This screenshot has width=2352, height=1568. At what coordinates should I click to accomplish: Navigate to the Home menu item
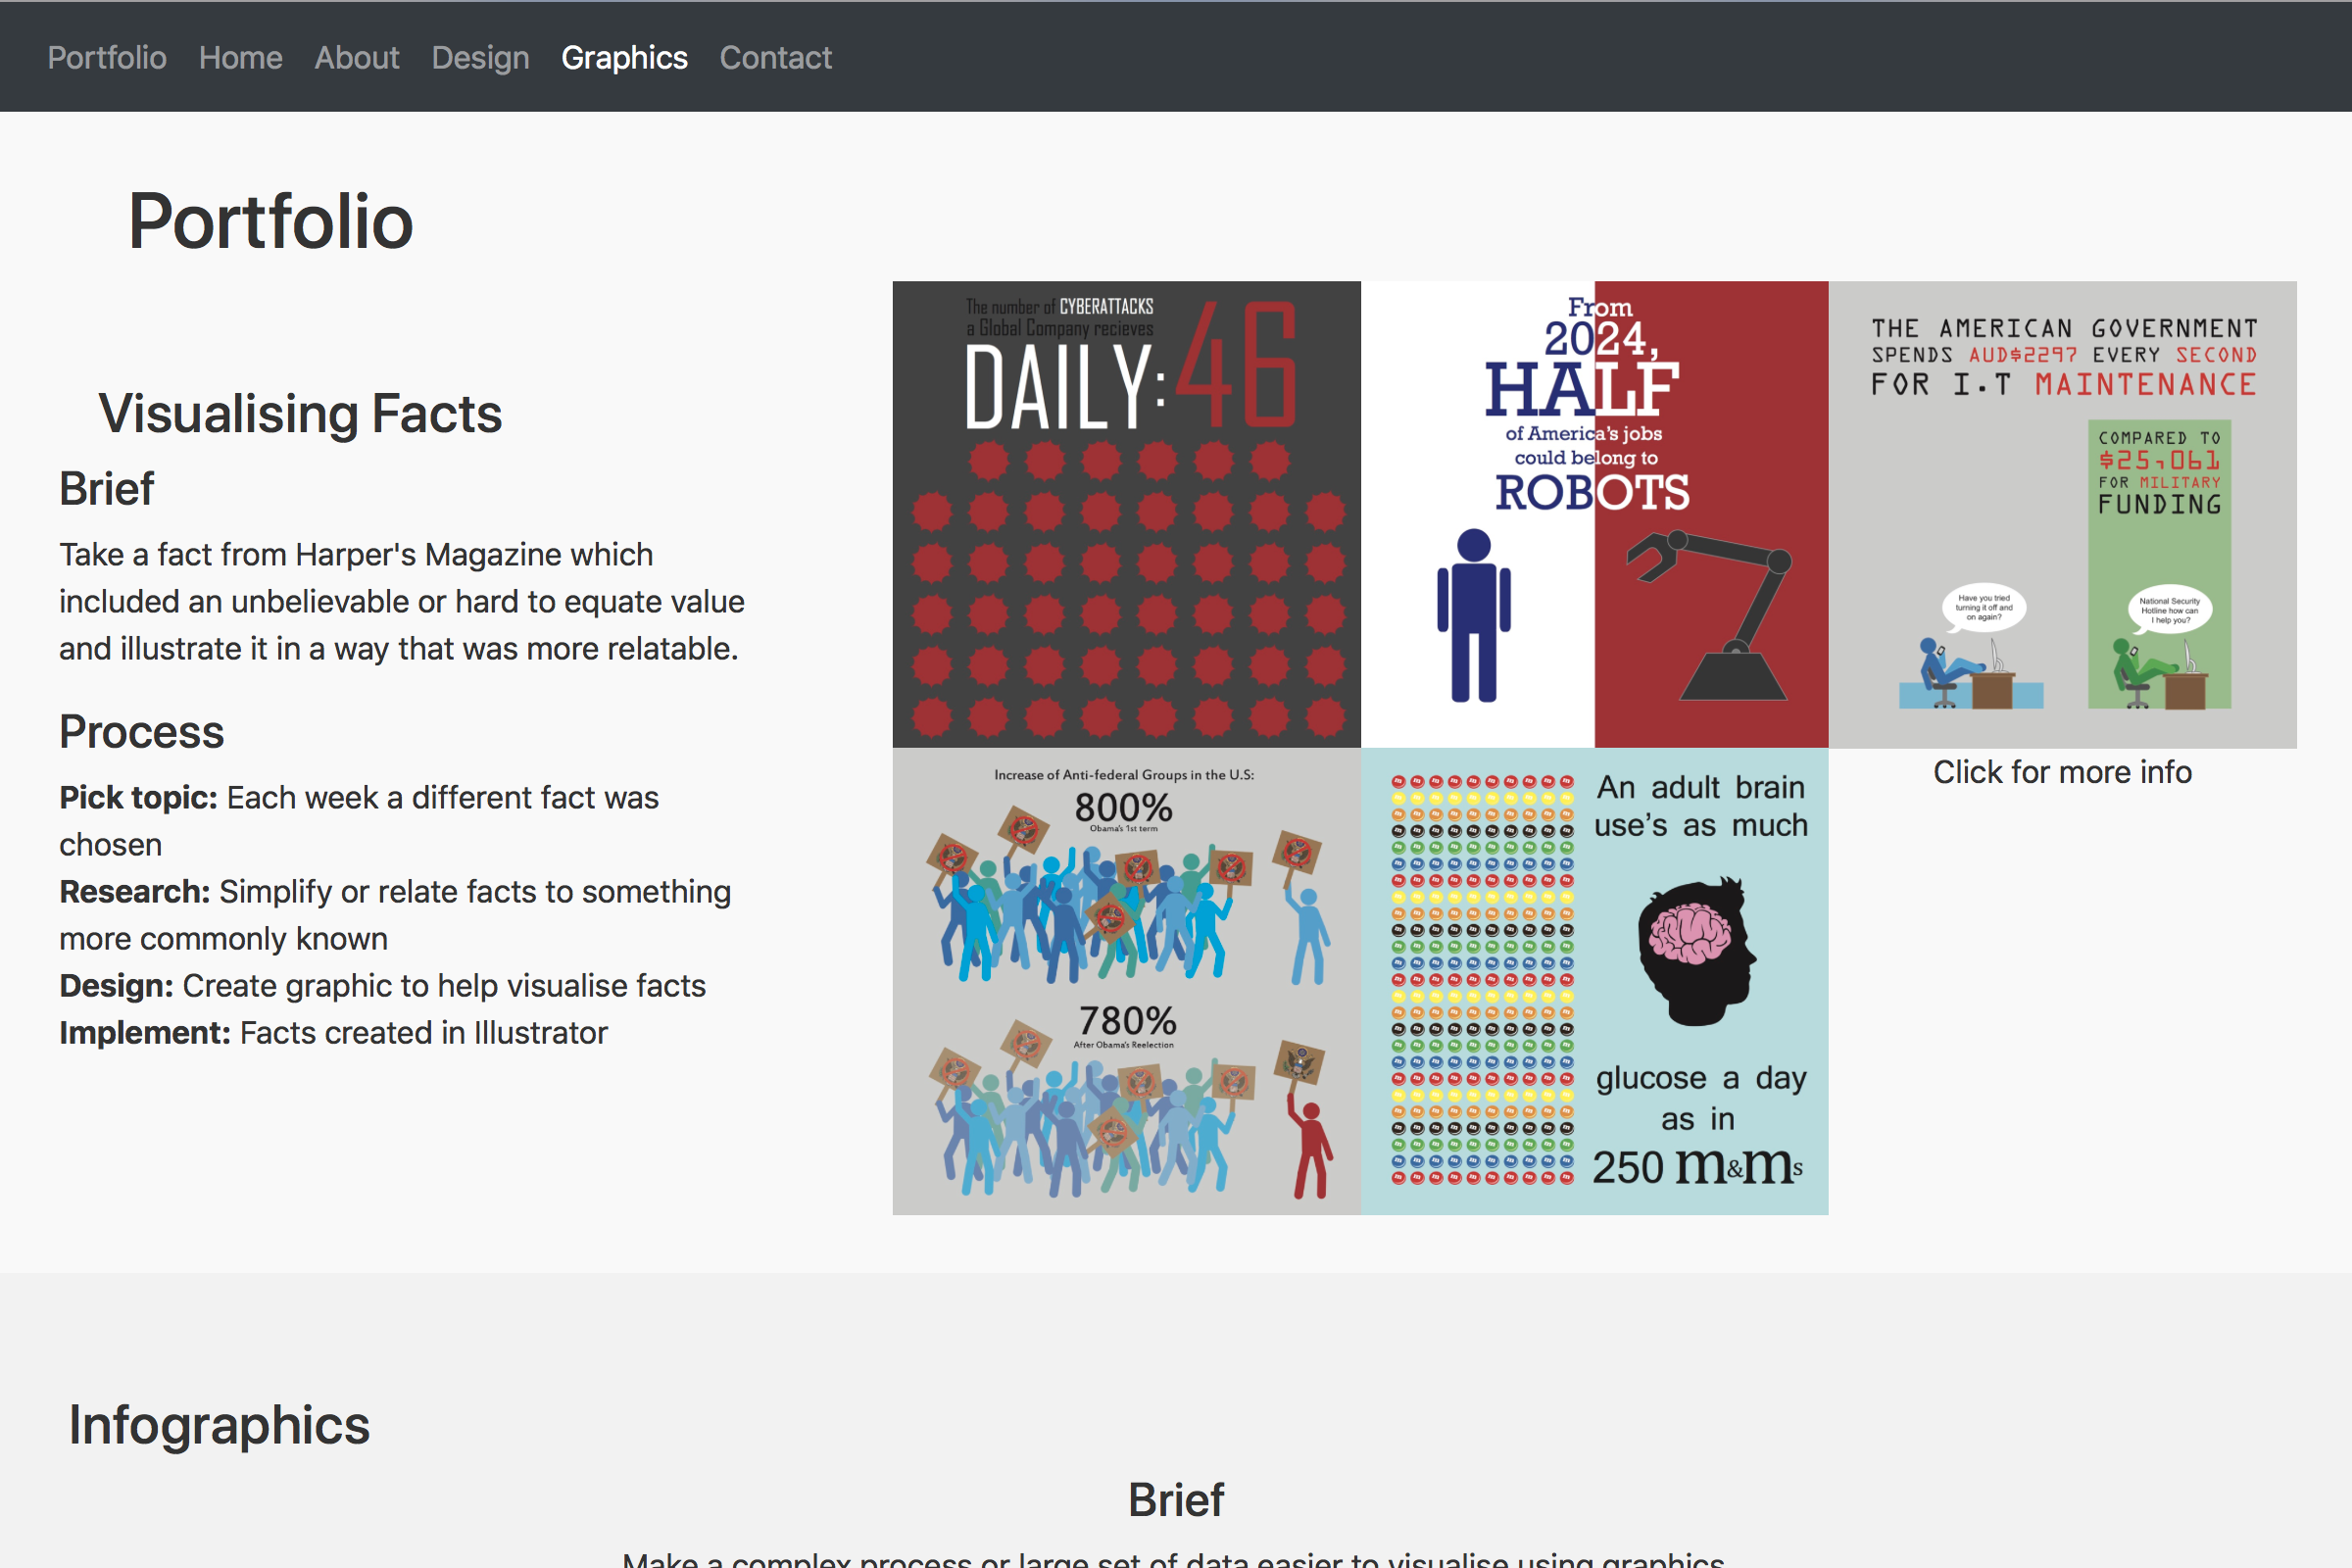[x=240, y=57]
